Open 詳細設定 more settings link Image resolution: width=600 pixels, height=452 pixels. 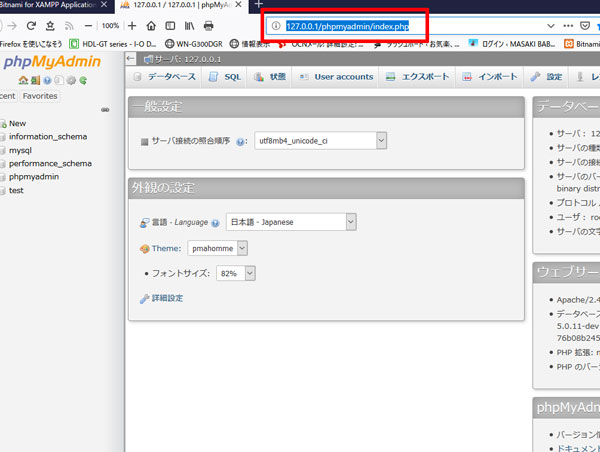coord(167,298)
